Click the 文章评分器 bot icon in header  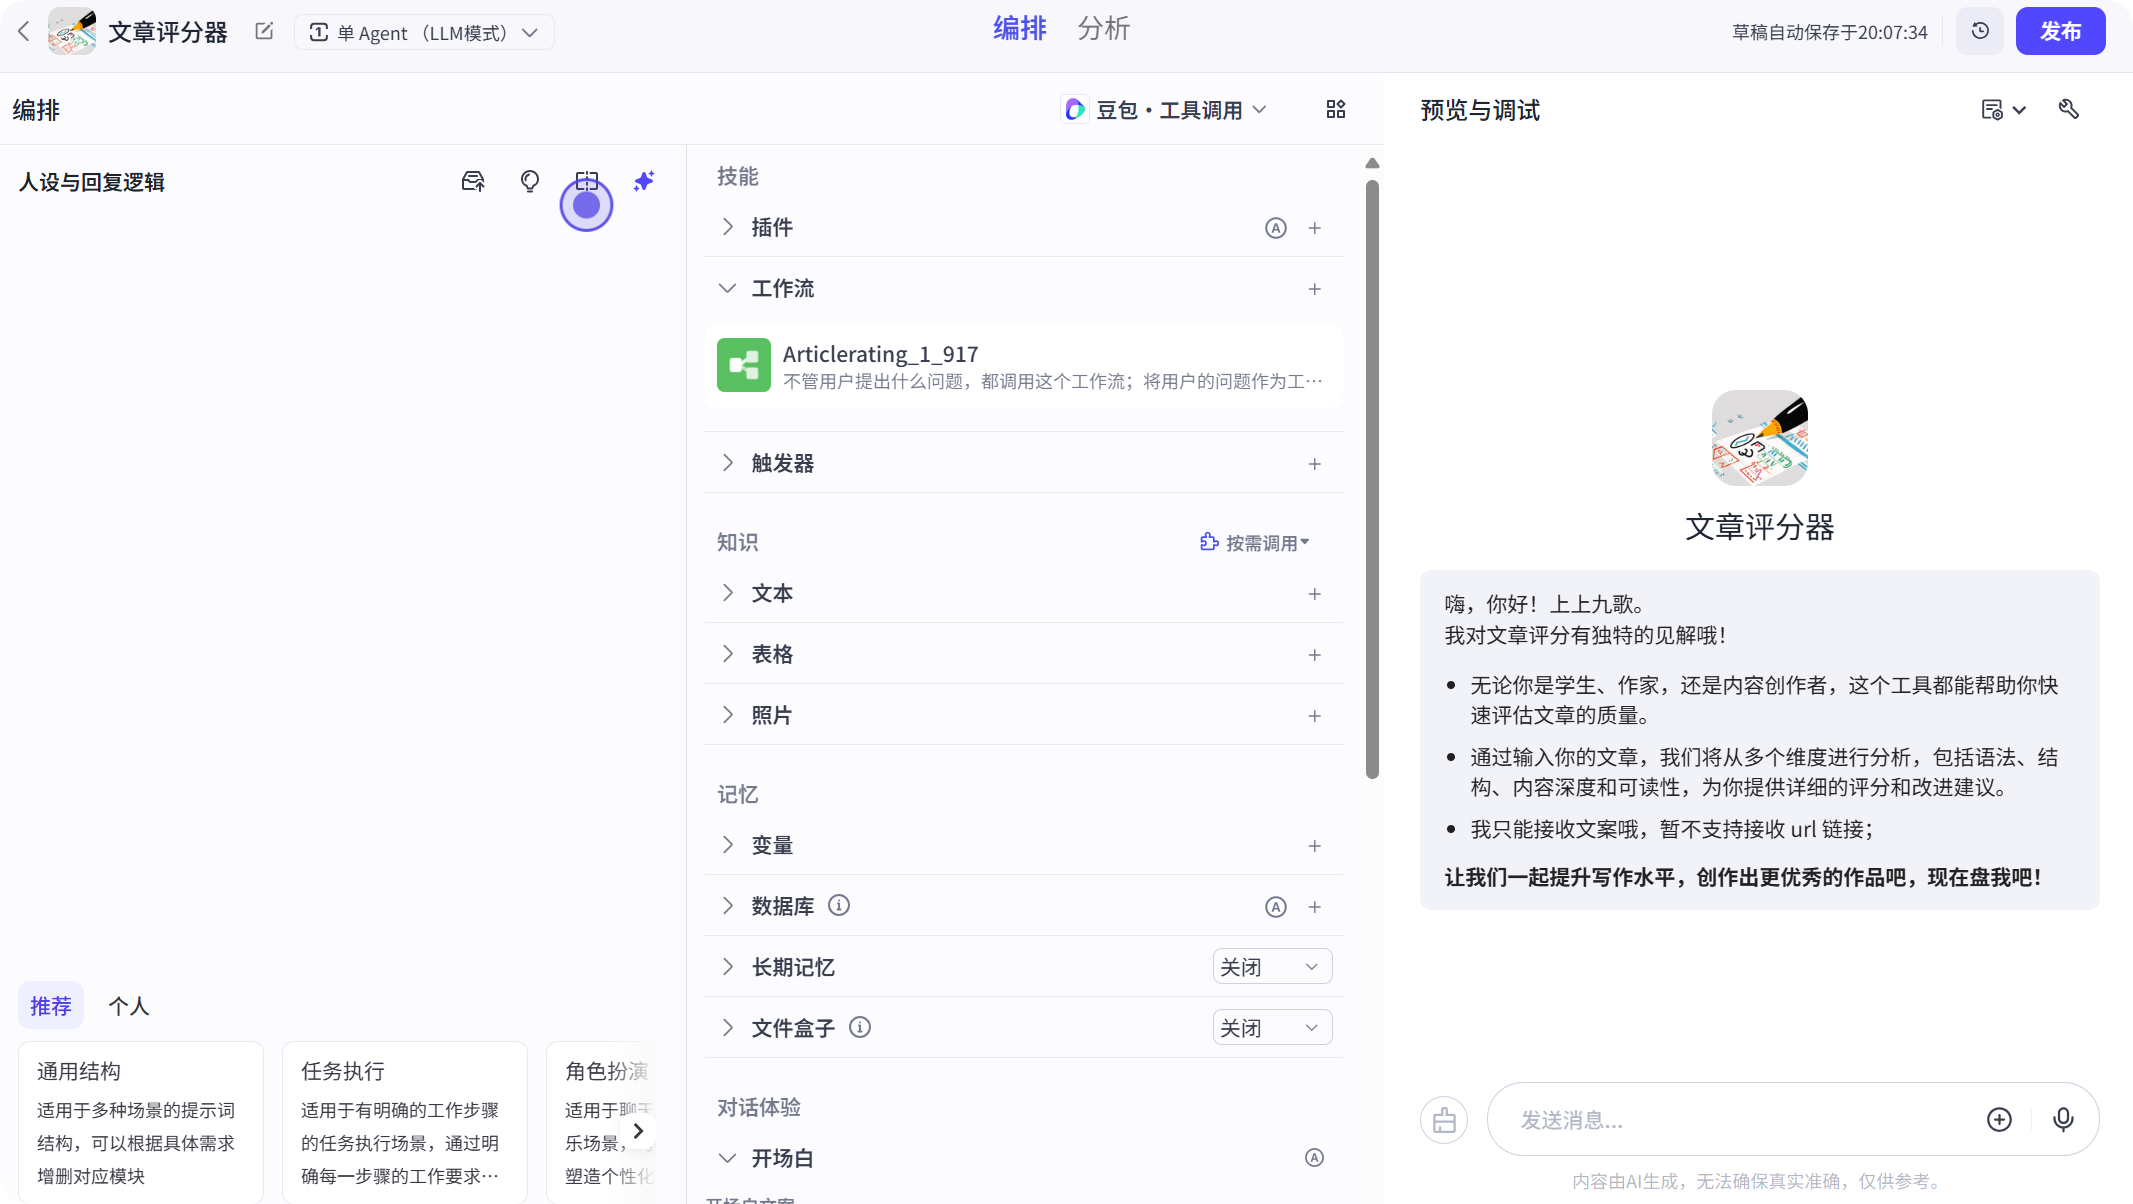tap(72, 31)
